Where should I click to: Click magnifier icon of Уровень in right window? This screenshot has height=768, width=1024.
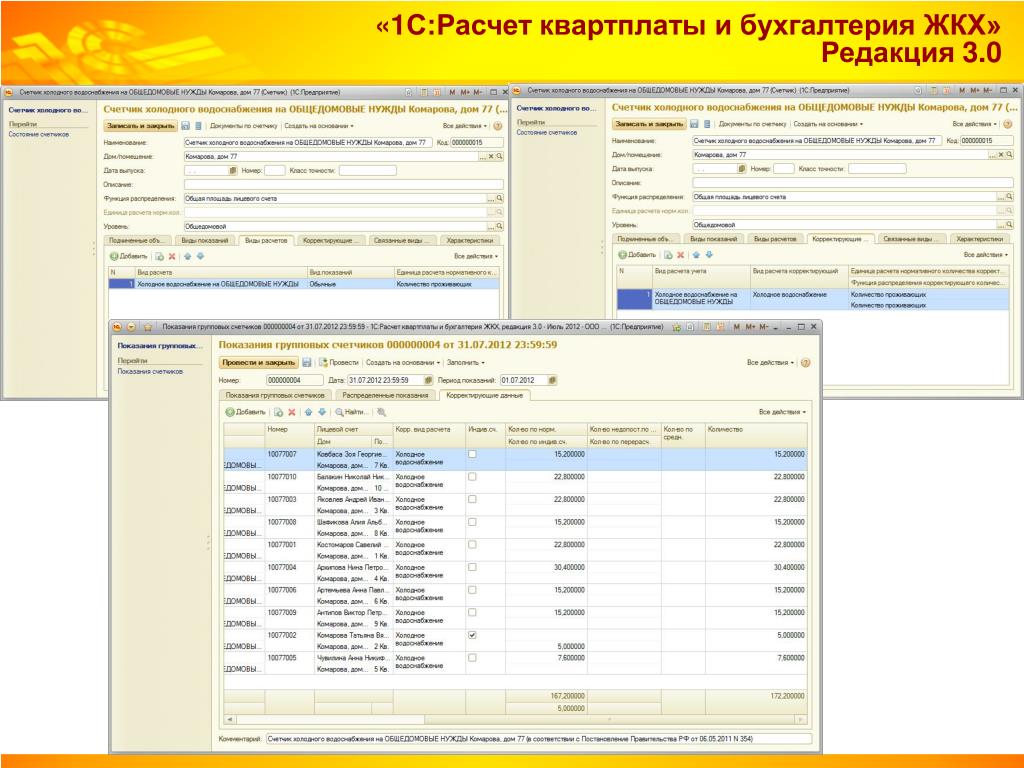[1009, 225]
